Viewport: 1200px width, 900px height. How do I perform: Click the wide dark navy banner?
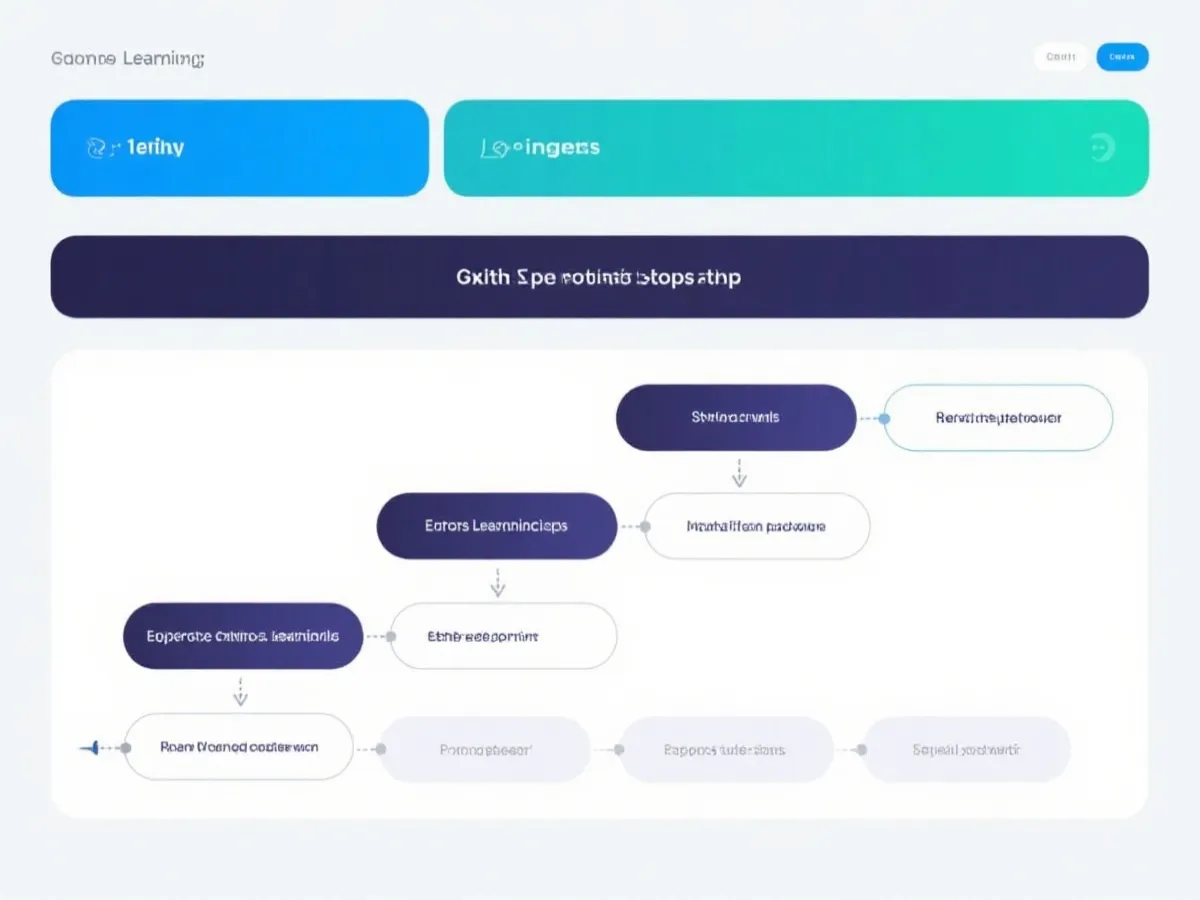click(599, 277)
